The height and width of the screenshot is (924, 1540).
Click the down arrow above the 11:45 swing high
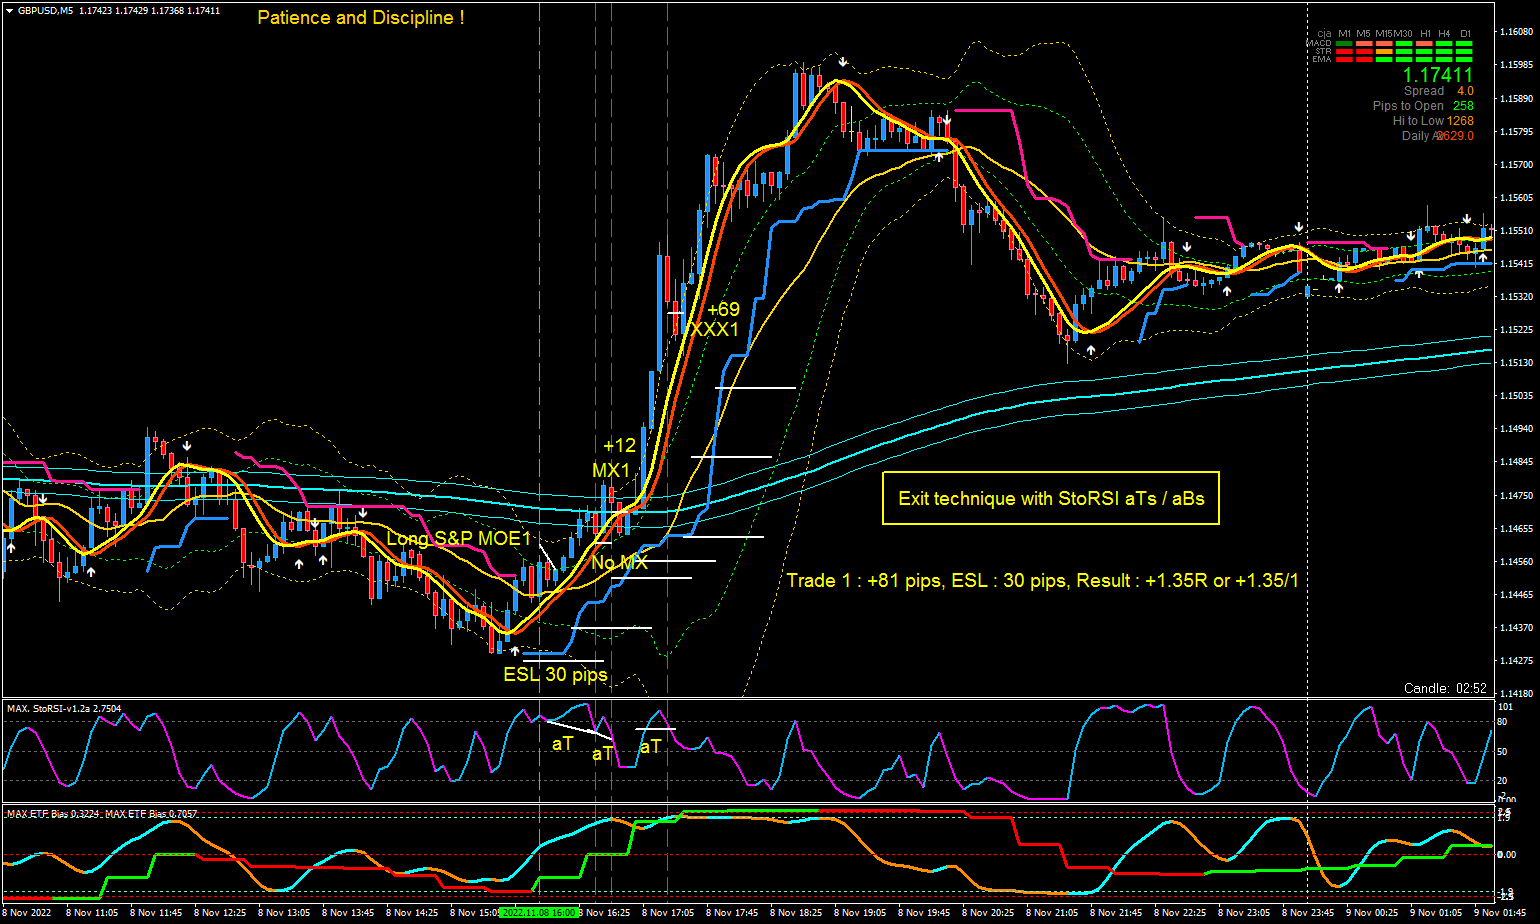187,445
